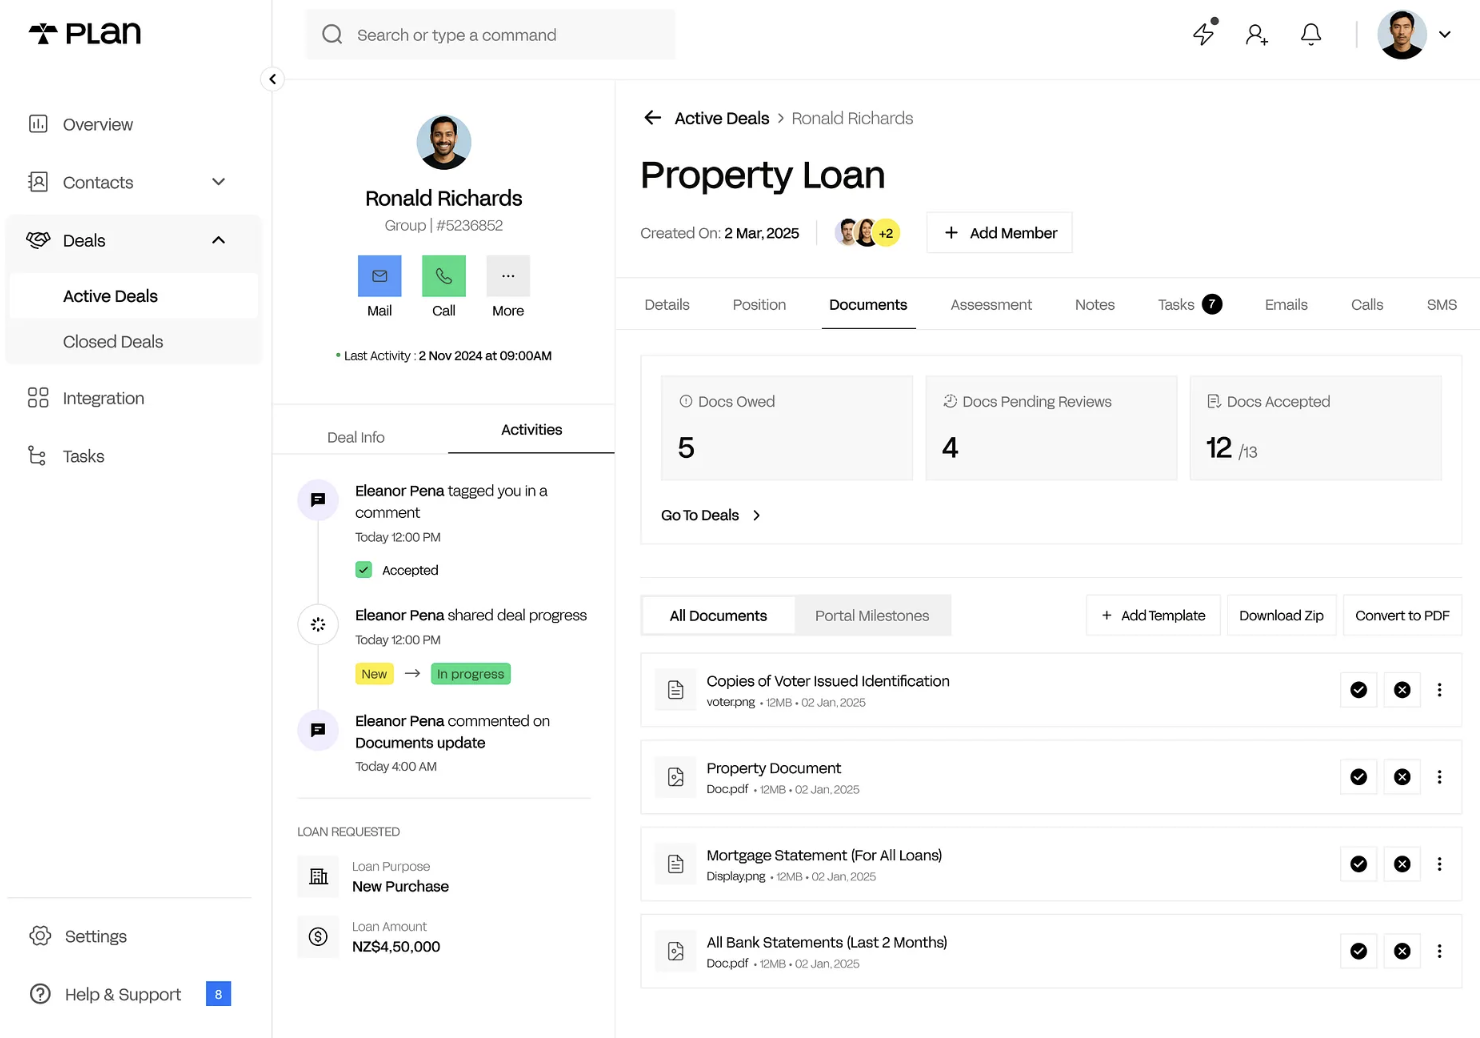The image size is (1480, 1038).
Task: Open Settings
Action: (95, 936)
